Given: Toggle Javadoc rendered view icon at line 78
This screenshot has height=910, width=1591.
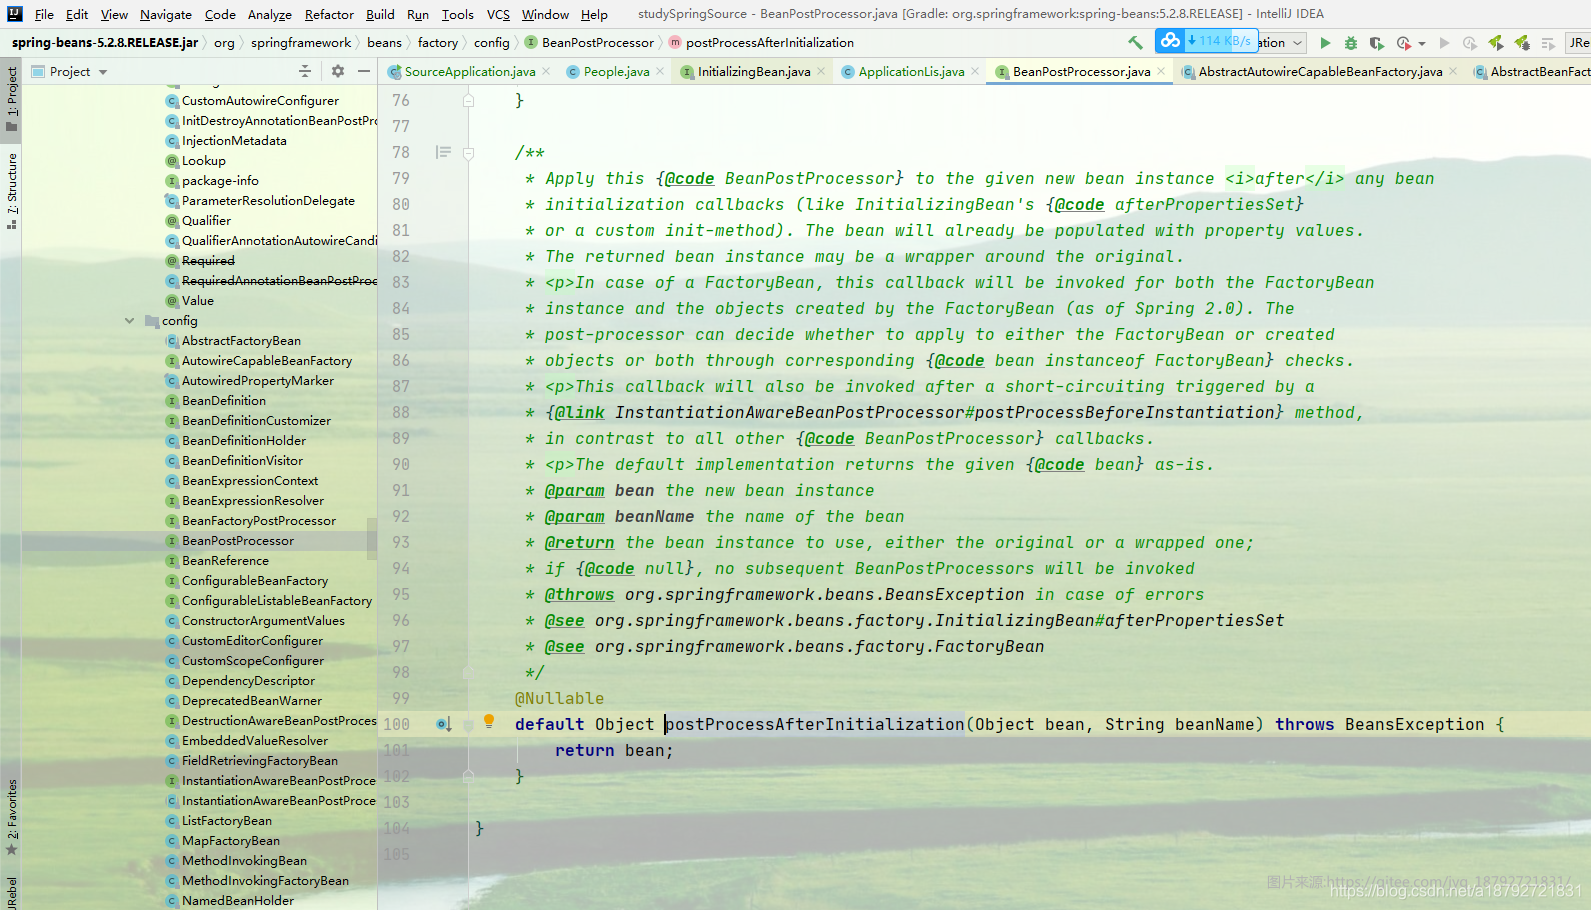Looking at the screenshot, I should [443, 152].
